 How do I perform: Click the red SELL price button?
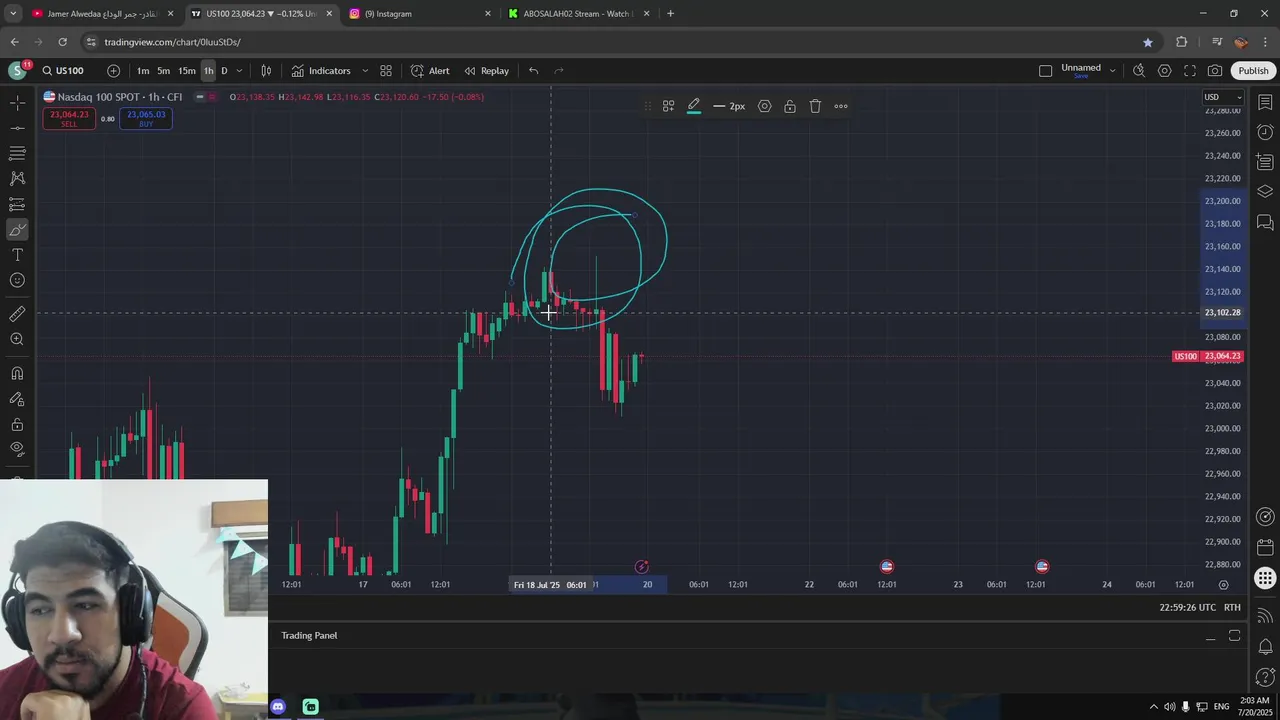[69, 118]
